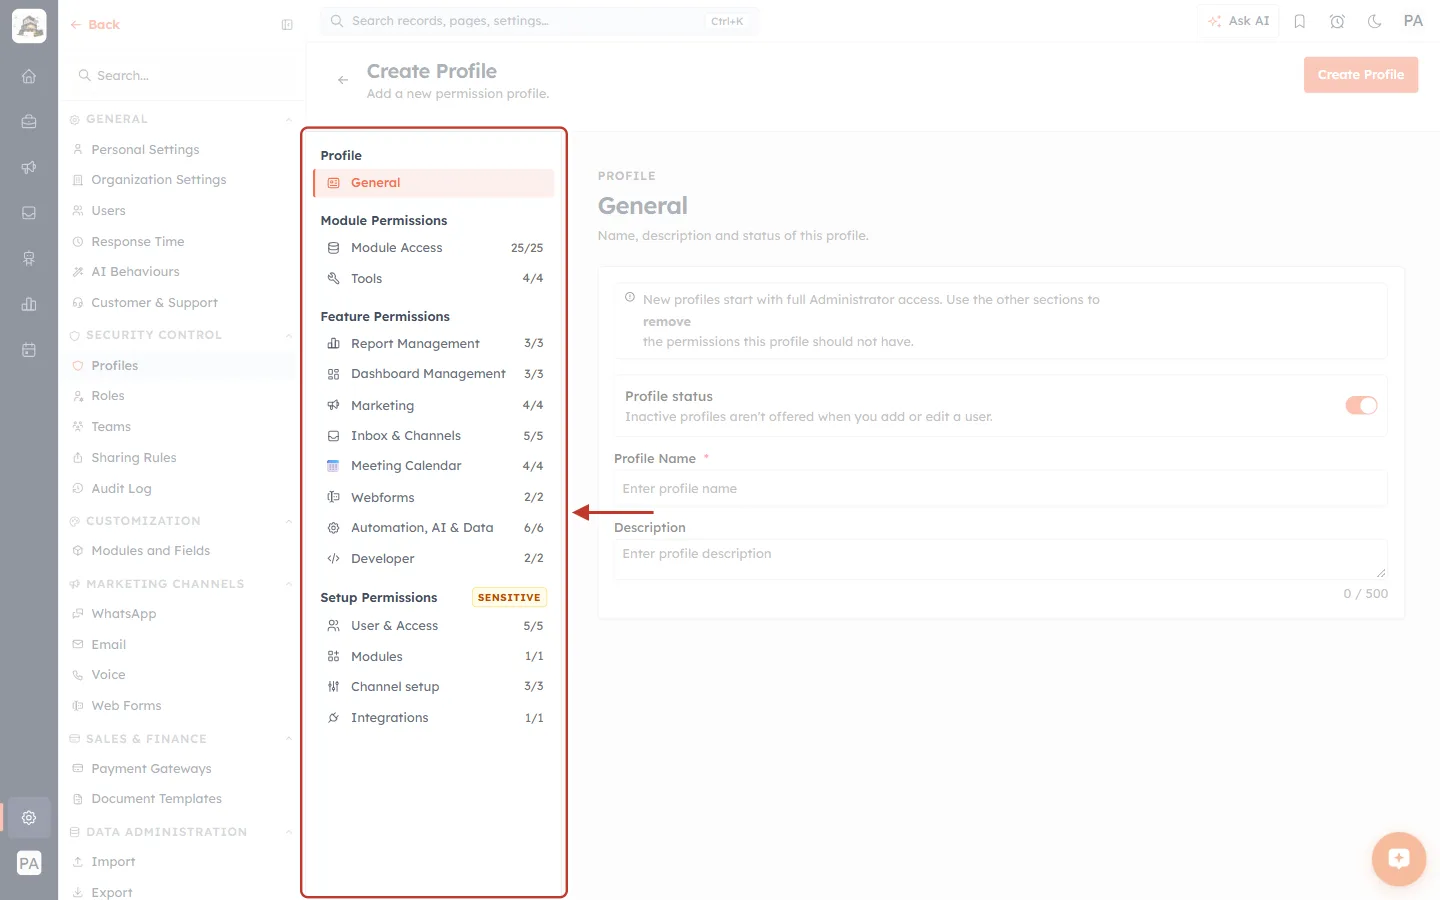This screenshot has height=900, width=1440.
Task: Collapse the MARKETING CHANNELS section
Action: 289,585
